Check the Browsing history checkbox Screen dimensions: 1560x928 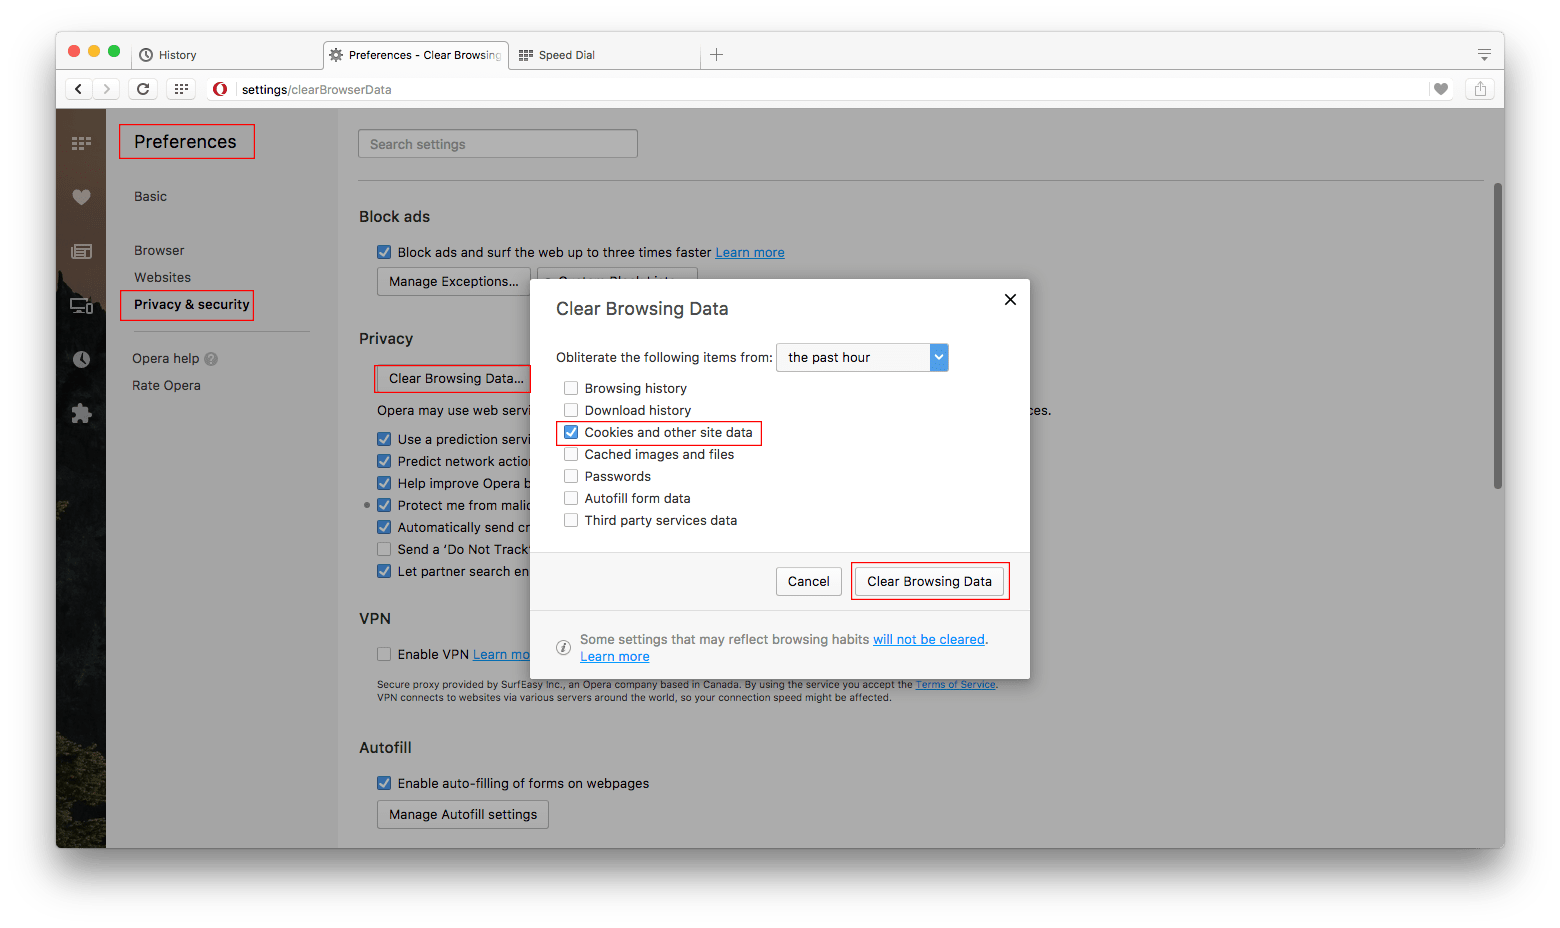(571, 388)
